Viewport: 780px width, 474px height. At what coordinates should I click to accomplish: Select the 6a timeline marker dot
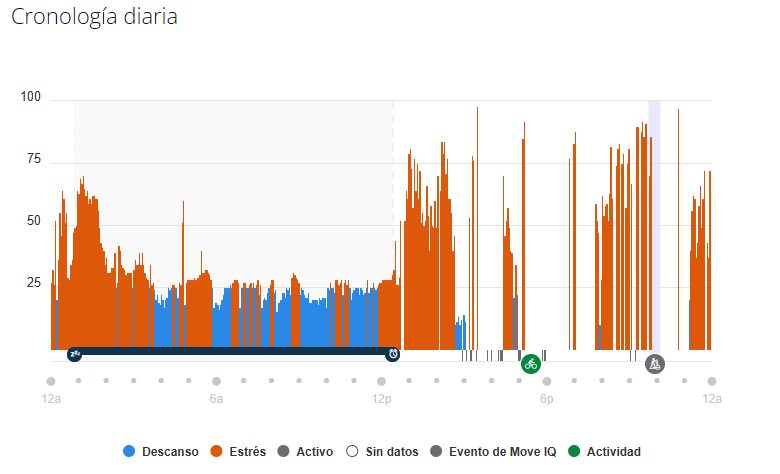(216, 381)
